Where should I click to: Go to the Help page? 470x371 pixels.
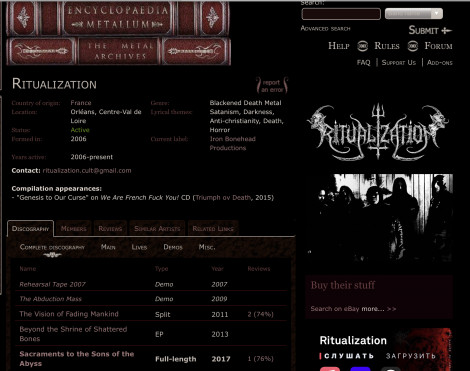click(x=339, y=46)
